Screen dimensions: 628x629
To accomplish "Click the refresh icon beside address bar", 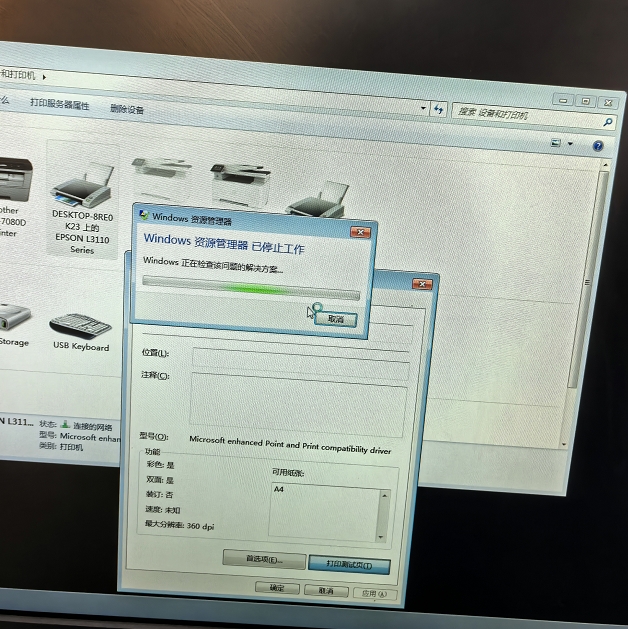I will [x=439, y=110].
